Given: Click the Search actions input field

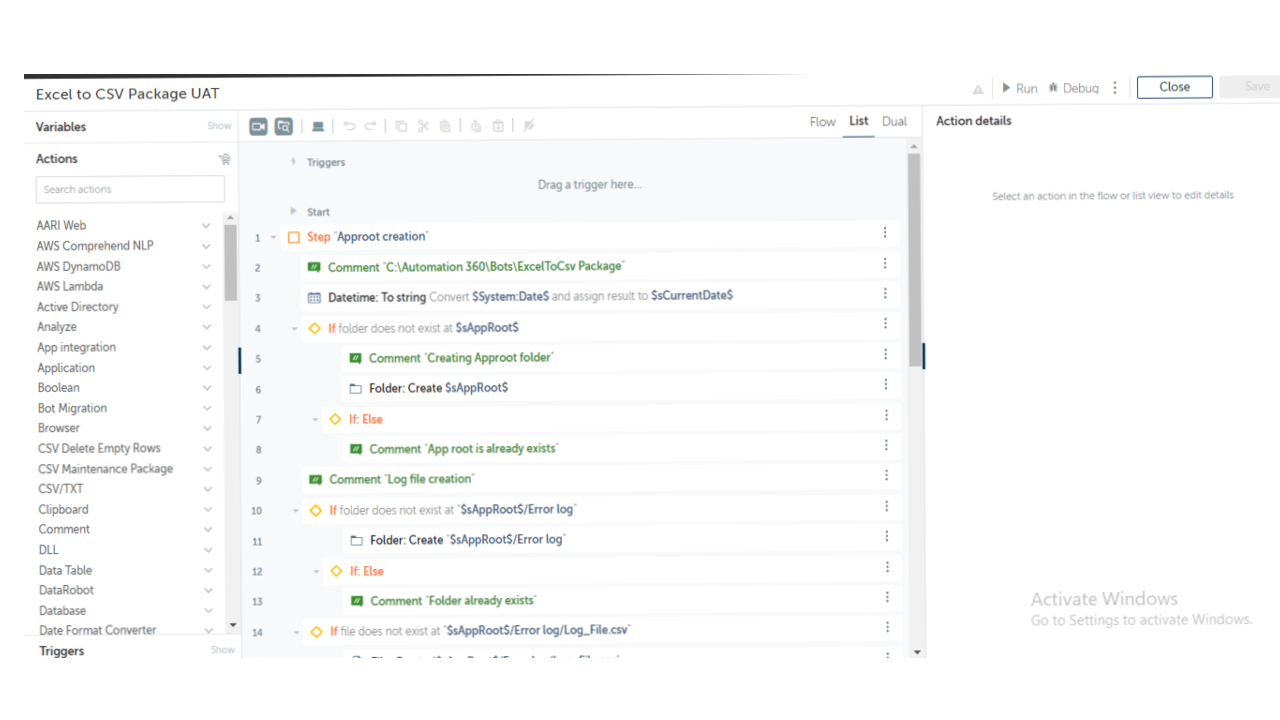Looking at the screenshot, I should tap(130, 189).
